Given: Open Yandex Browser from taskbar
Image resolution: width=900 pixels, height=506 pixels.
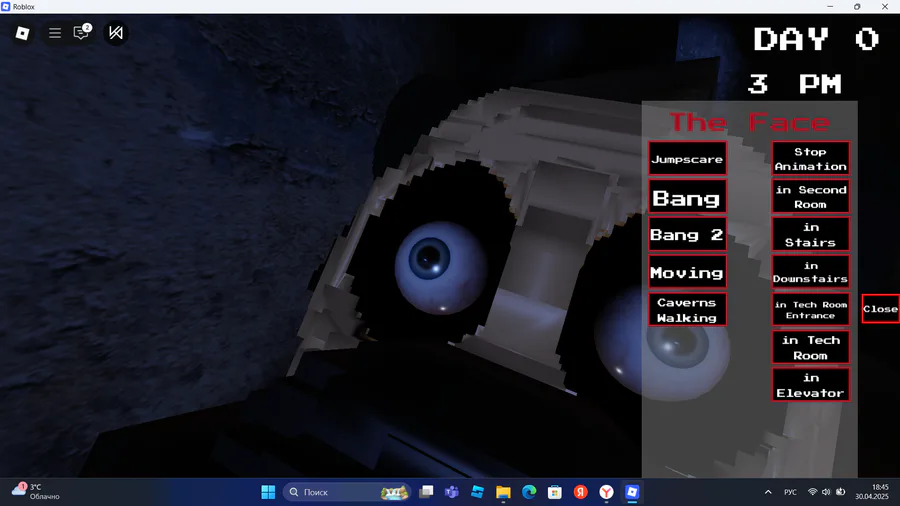Looking at the screenshot, I should [x=607, y=492].
